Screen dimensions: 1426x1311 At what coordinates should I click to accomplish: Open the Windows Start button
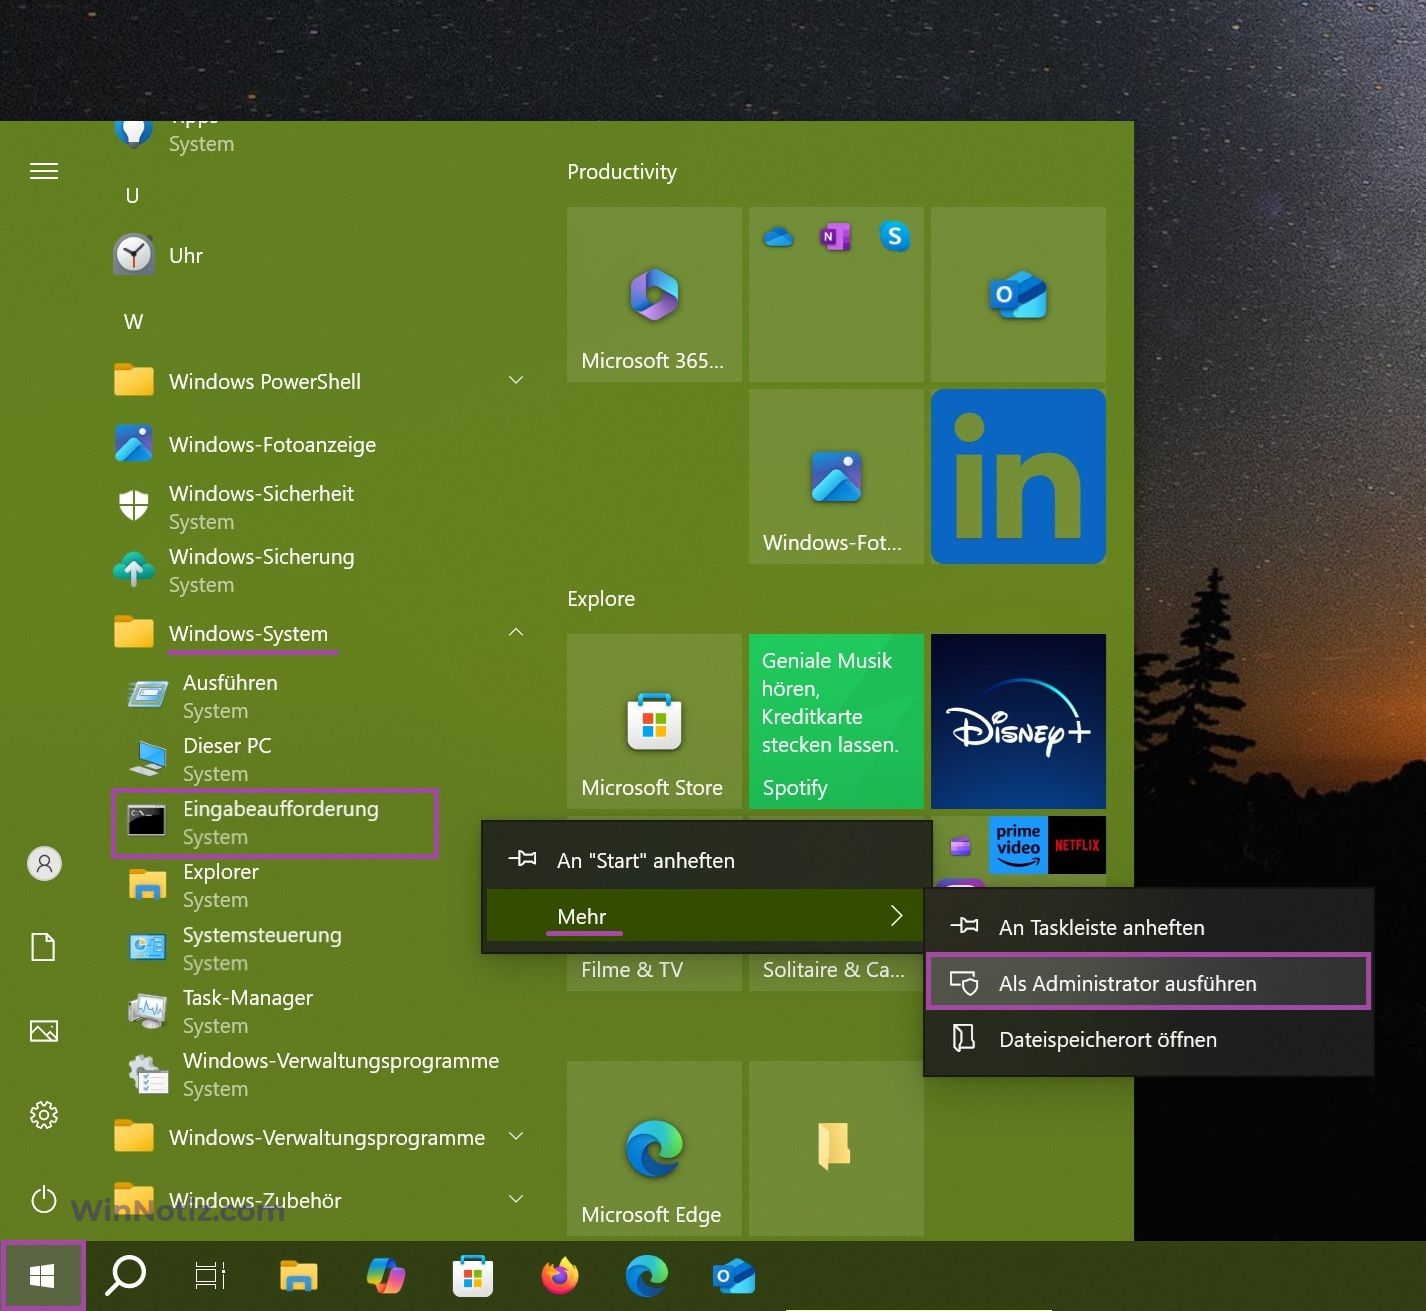tap(42, 1275)
